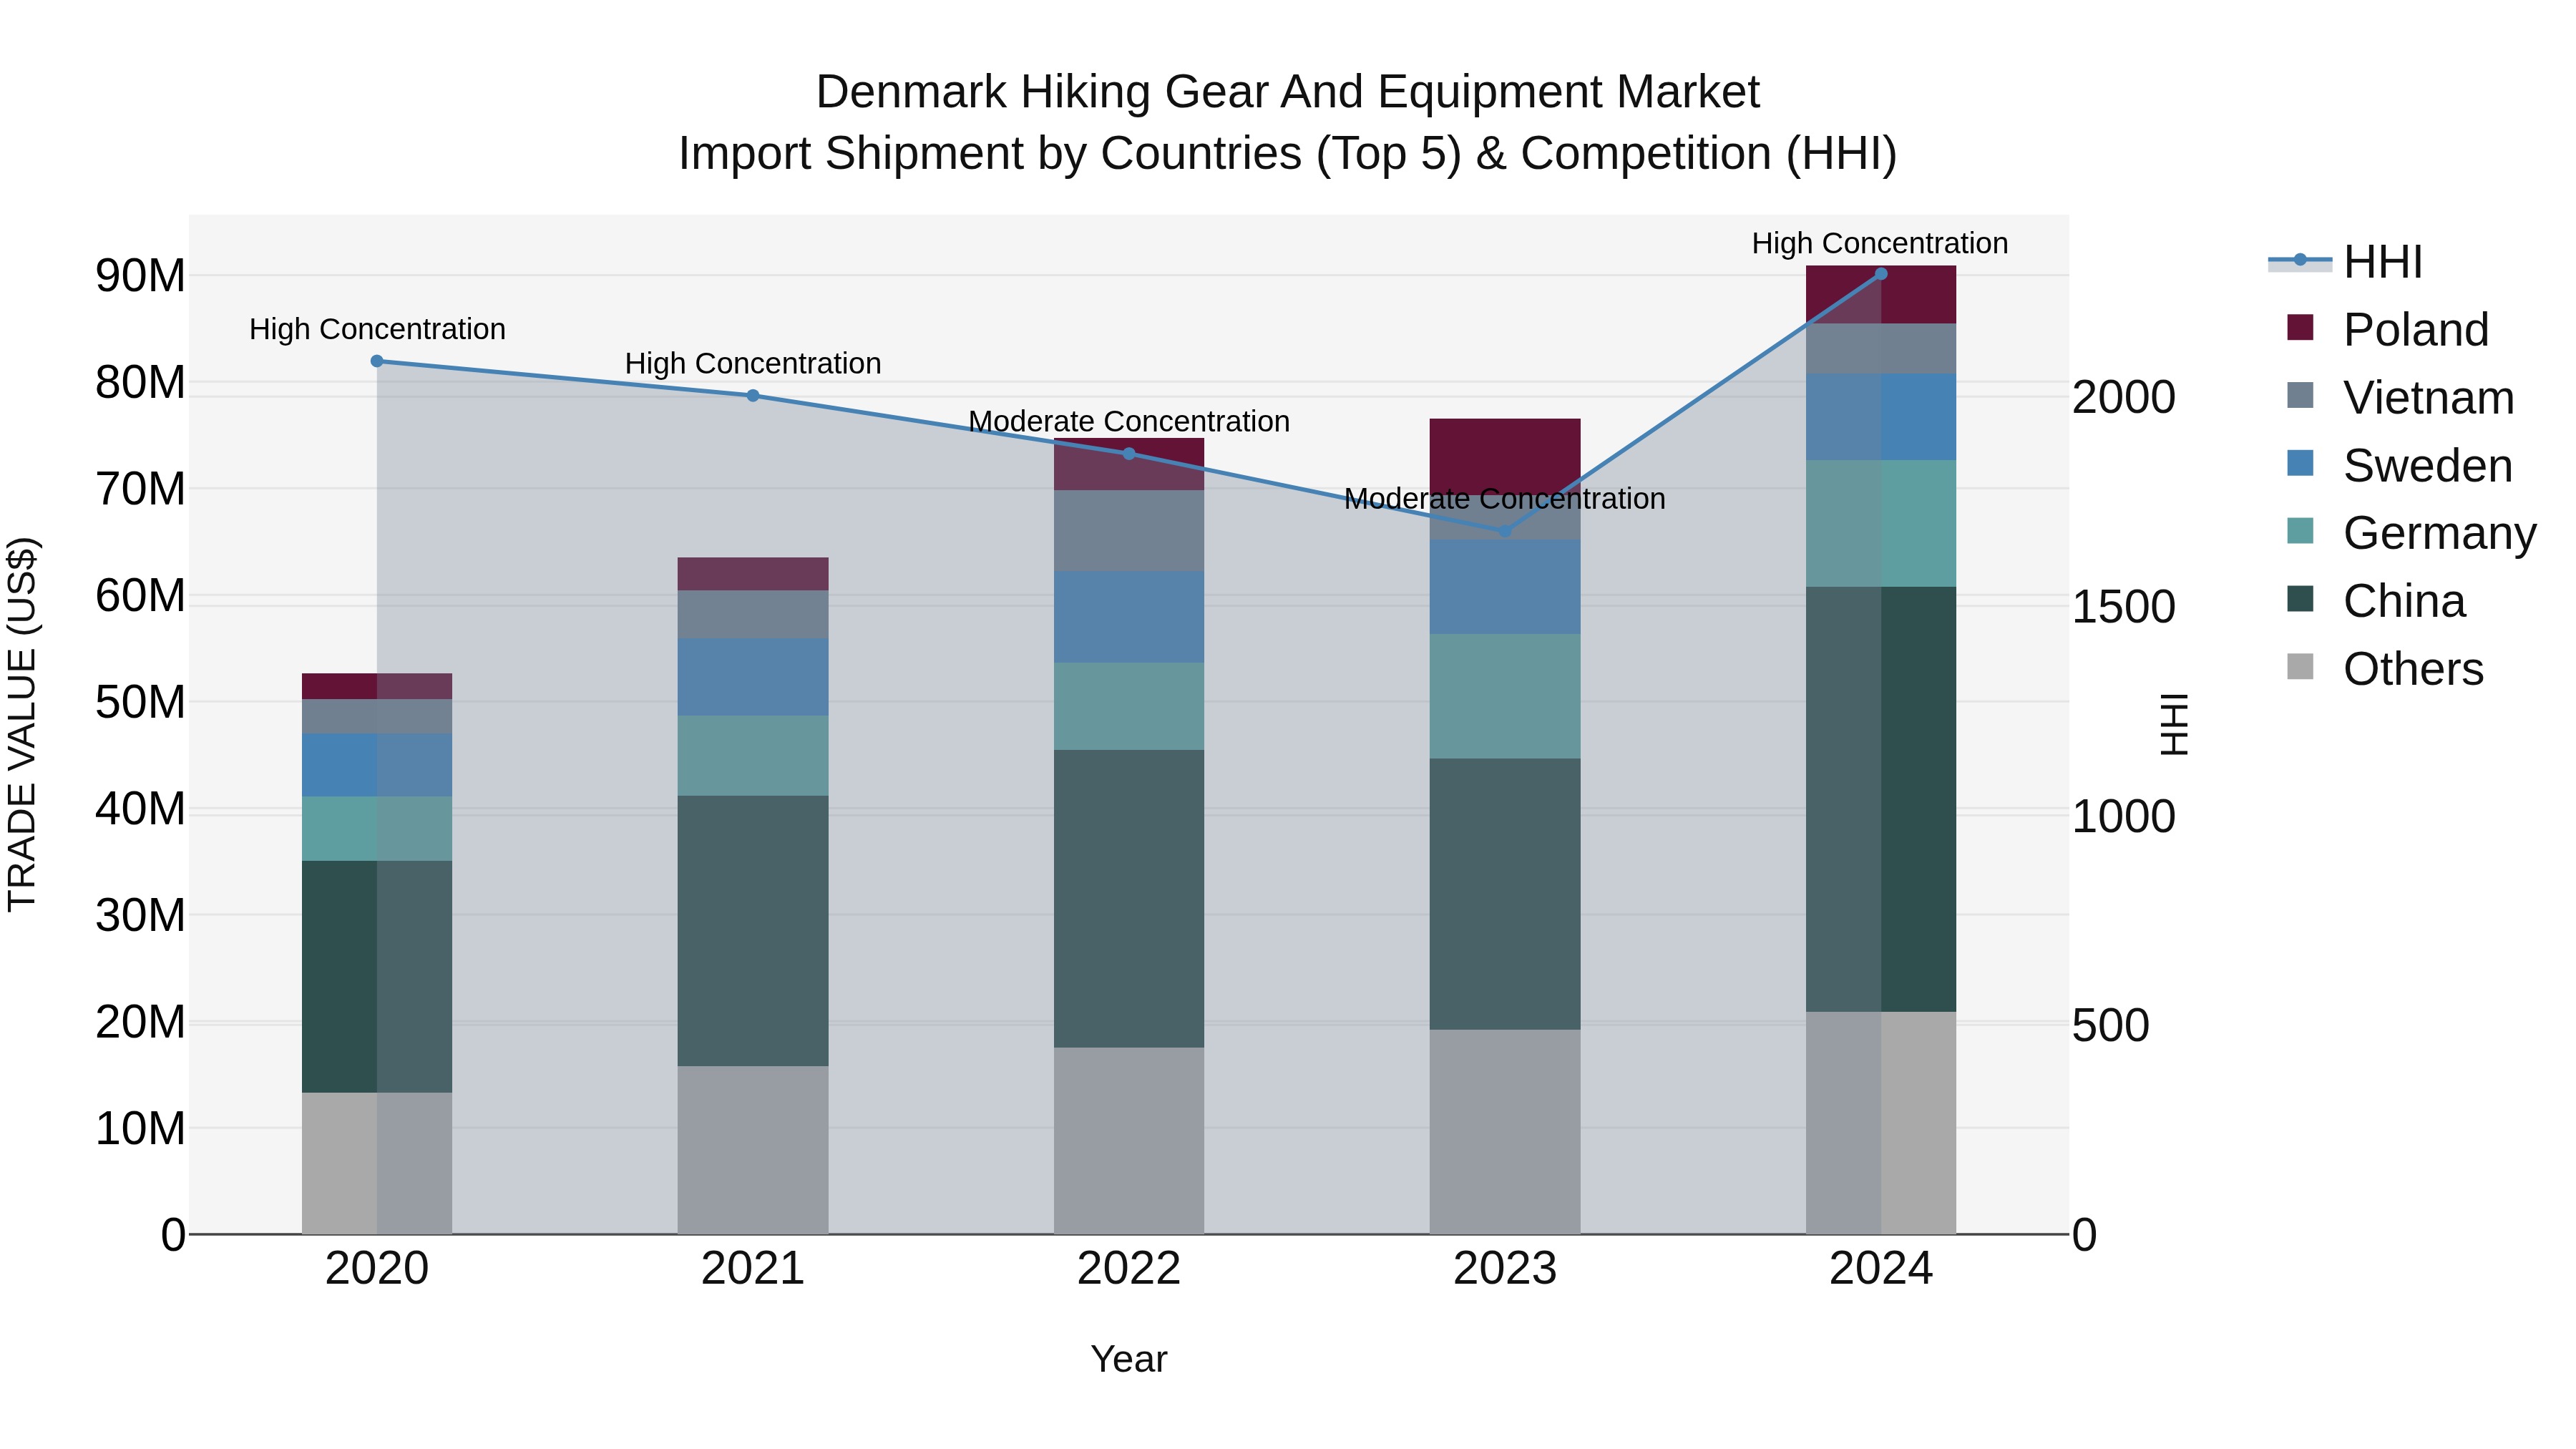Image resolution: width=2576 pixels, height=1449 pixels.
Task: Click the 'TRADE VALUE (US$)' axis title
Action: [x=22, y=724]
